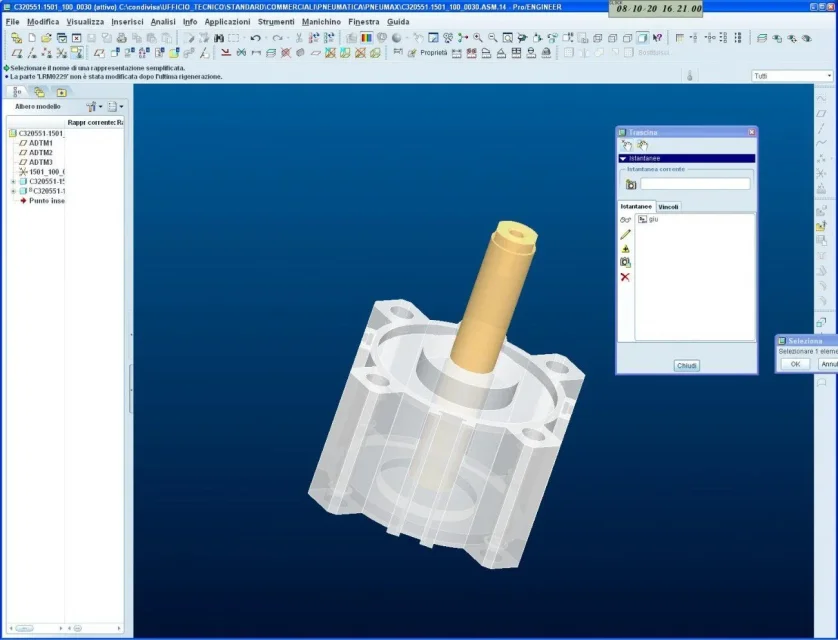This screenshot has width=838, height=640.
Task: Enable no hidden display style icon
Action: [627, 38]
